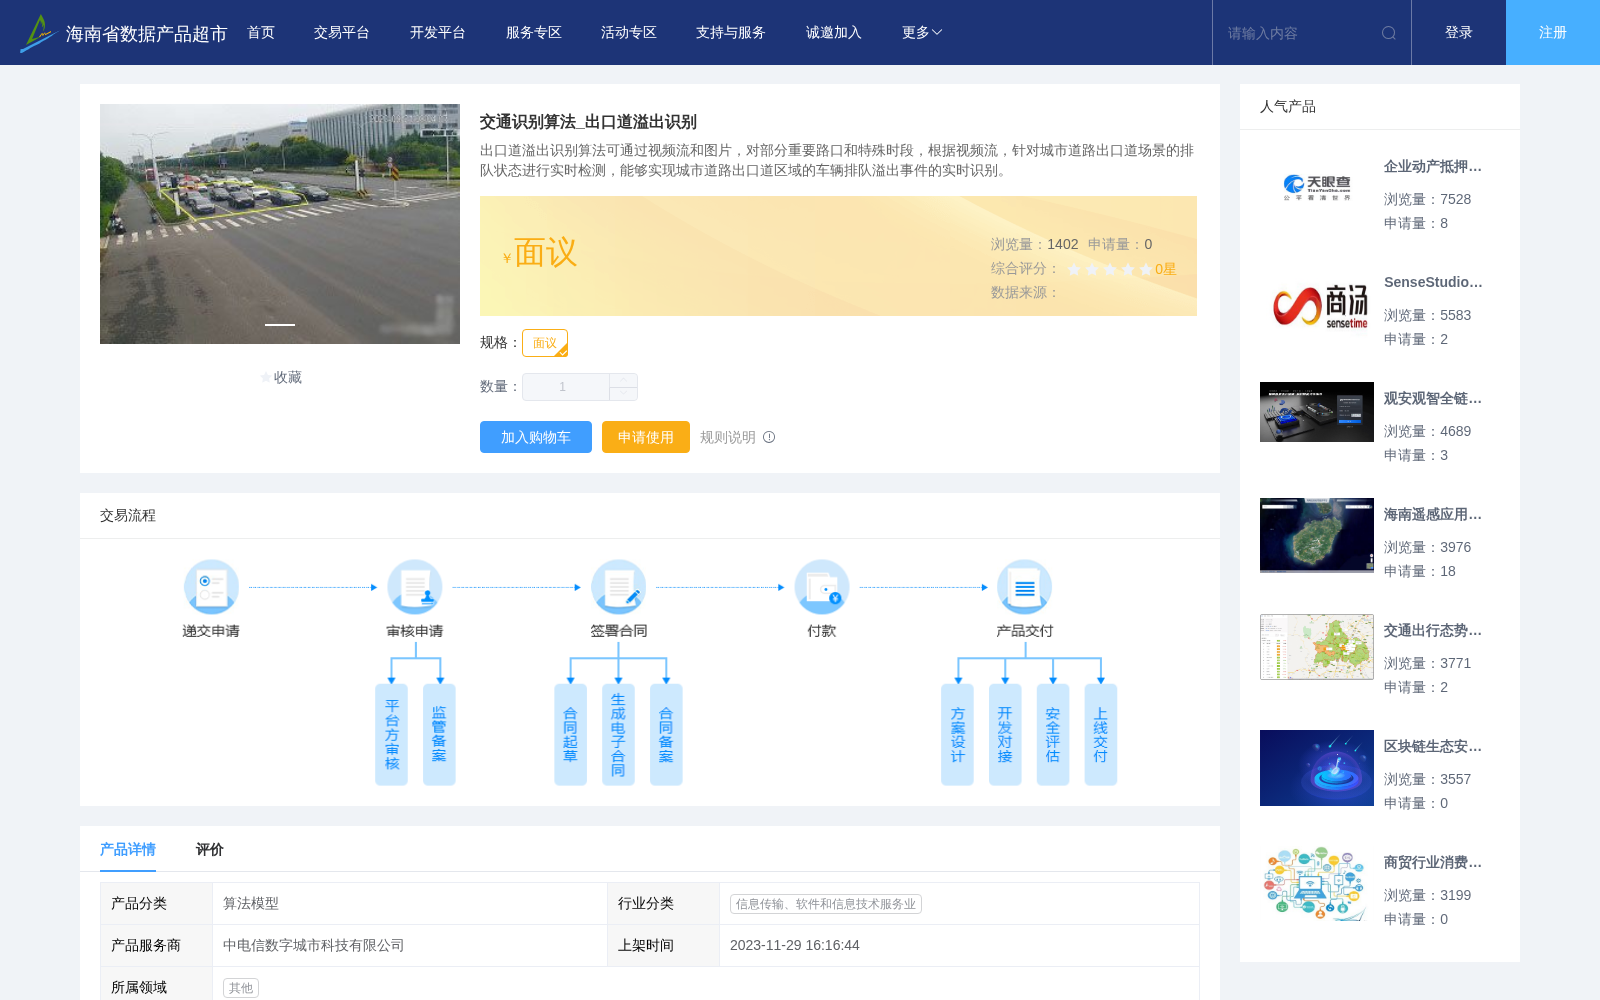The height and width of the screenshot is (1000, 1600).
Task: Open the SenseStudio product title
Action: 1433,283
